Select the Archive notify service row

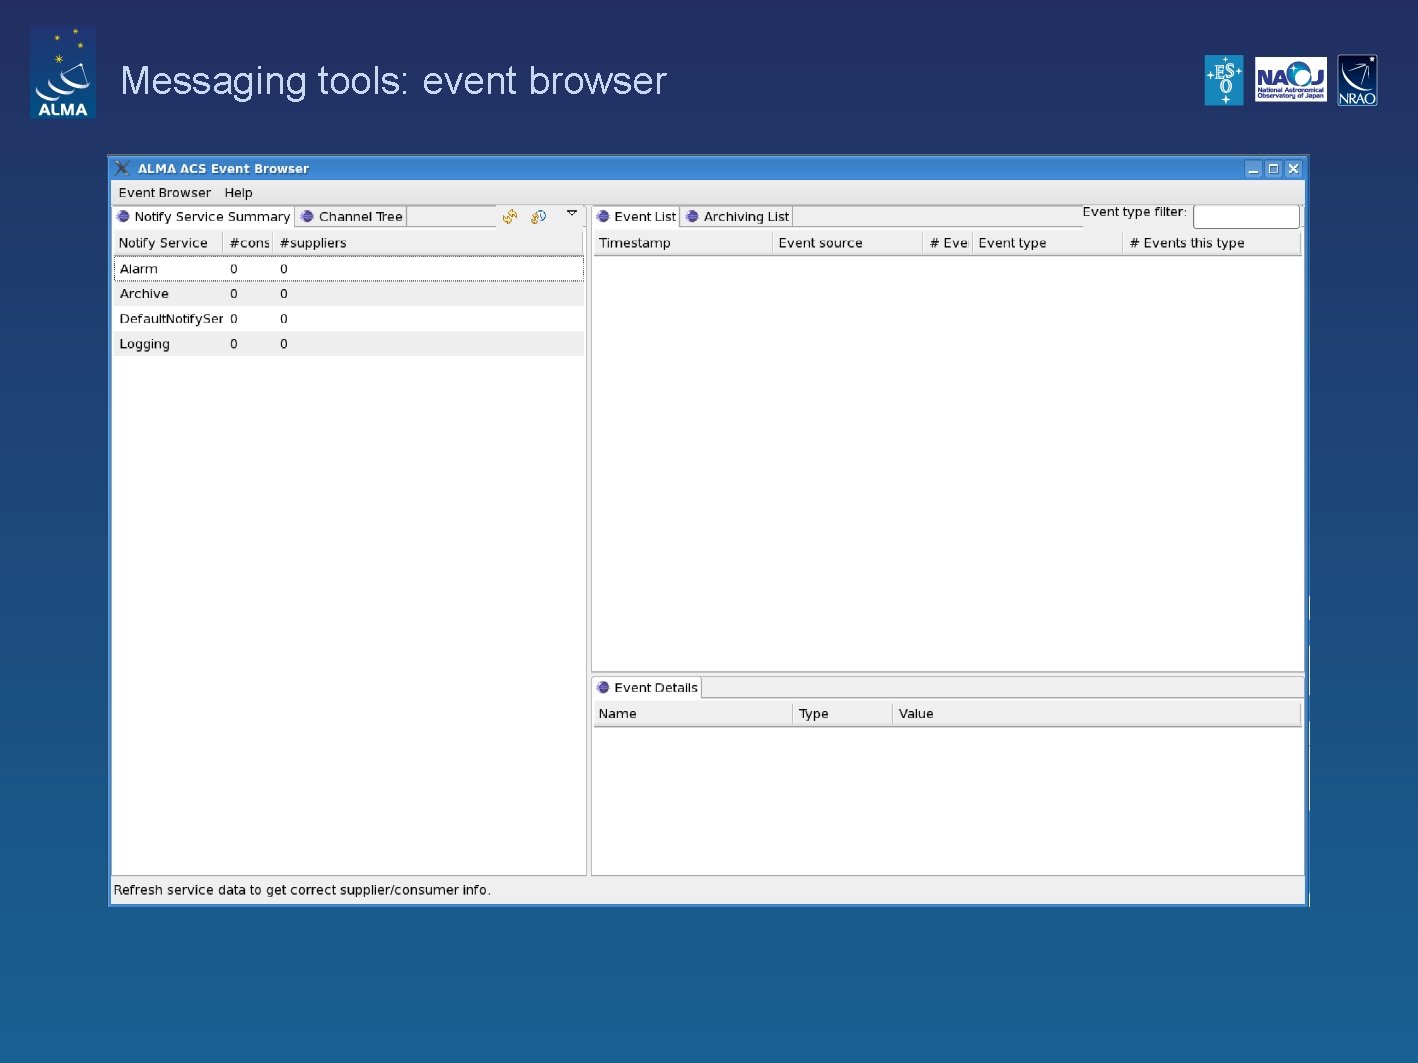349,294
